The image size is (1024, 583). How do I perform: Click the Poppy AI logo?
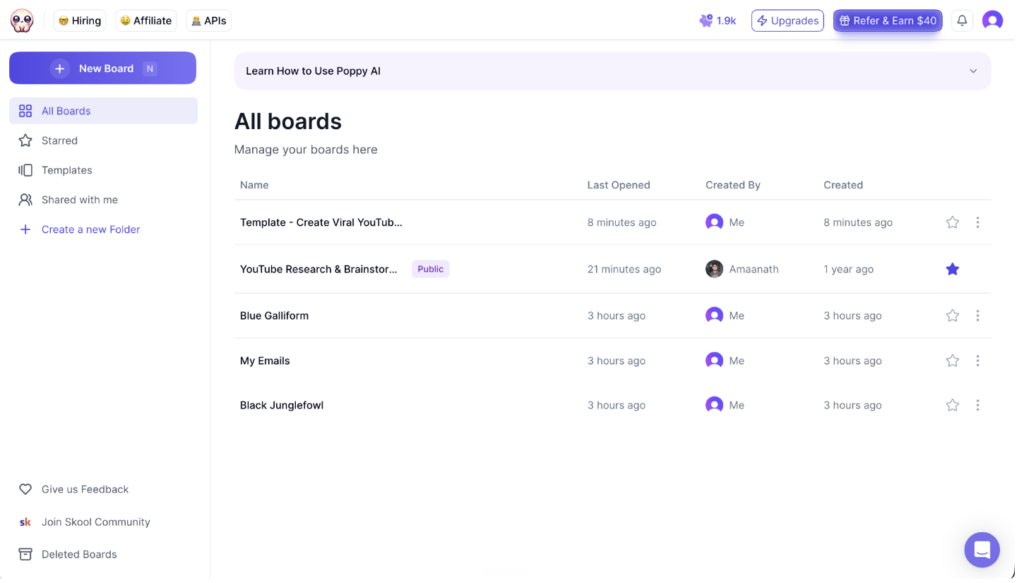tap(22, 21)
